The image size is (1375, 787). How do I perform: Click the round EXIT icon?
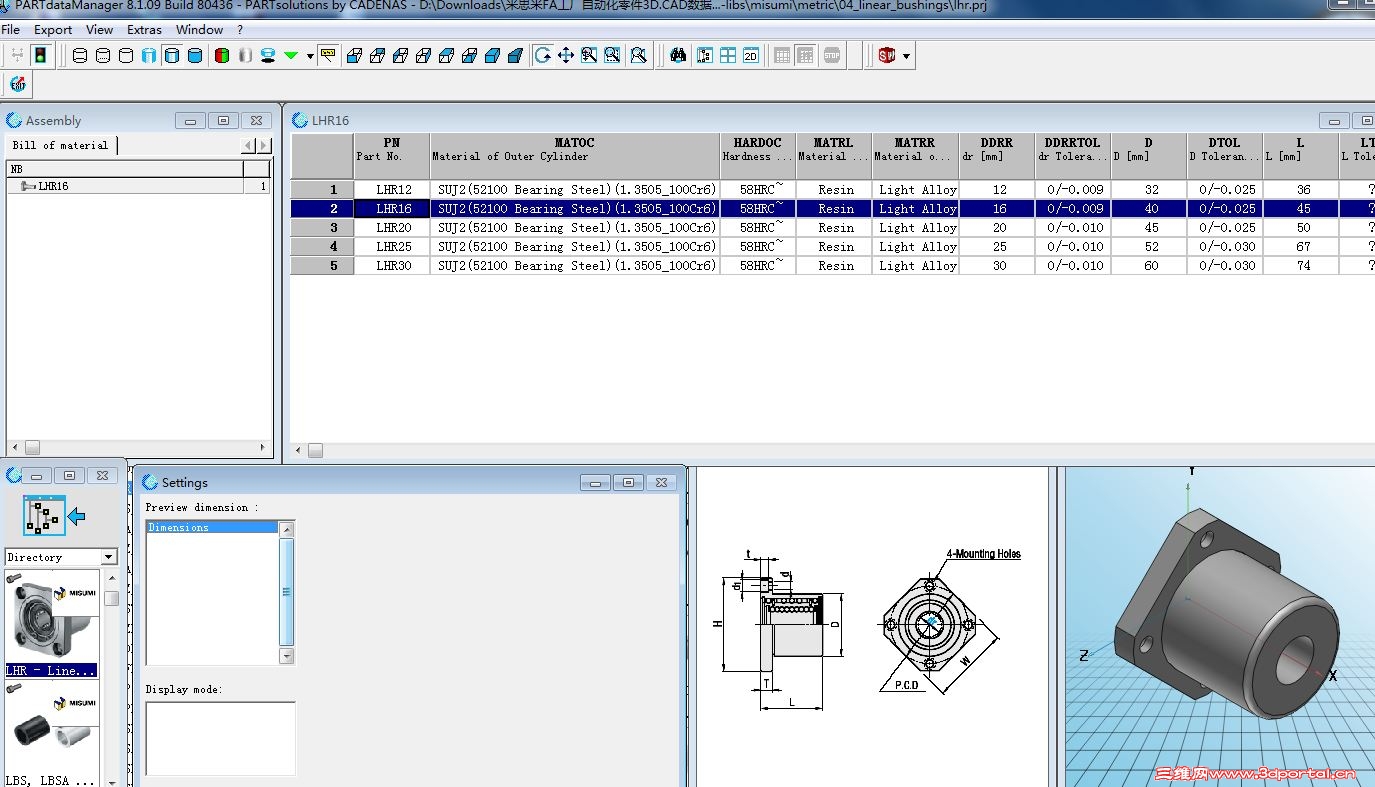pyautogui.click(x=18, y=84)
